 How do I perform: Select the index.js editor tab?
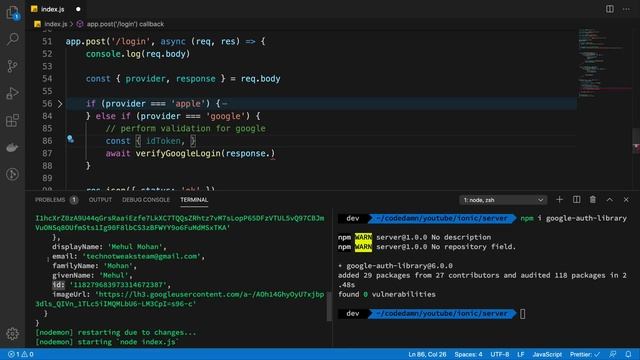click(53, 9)
